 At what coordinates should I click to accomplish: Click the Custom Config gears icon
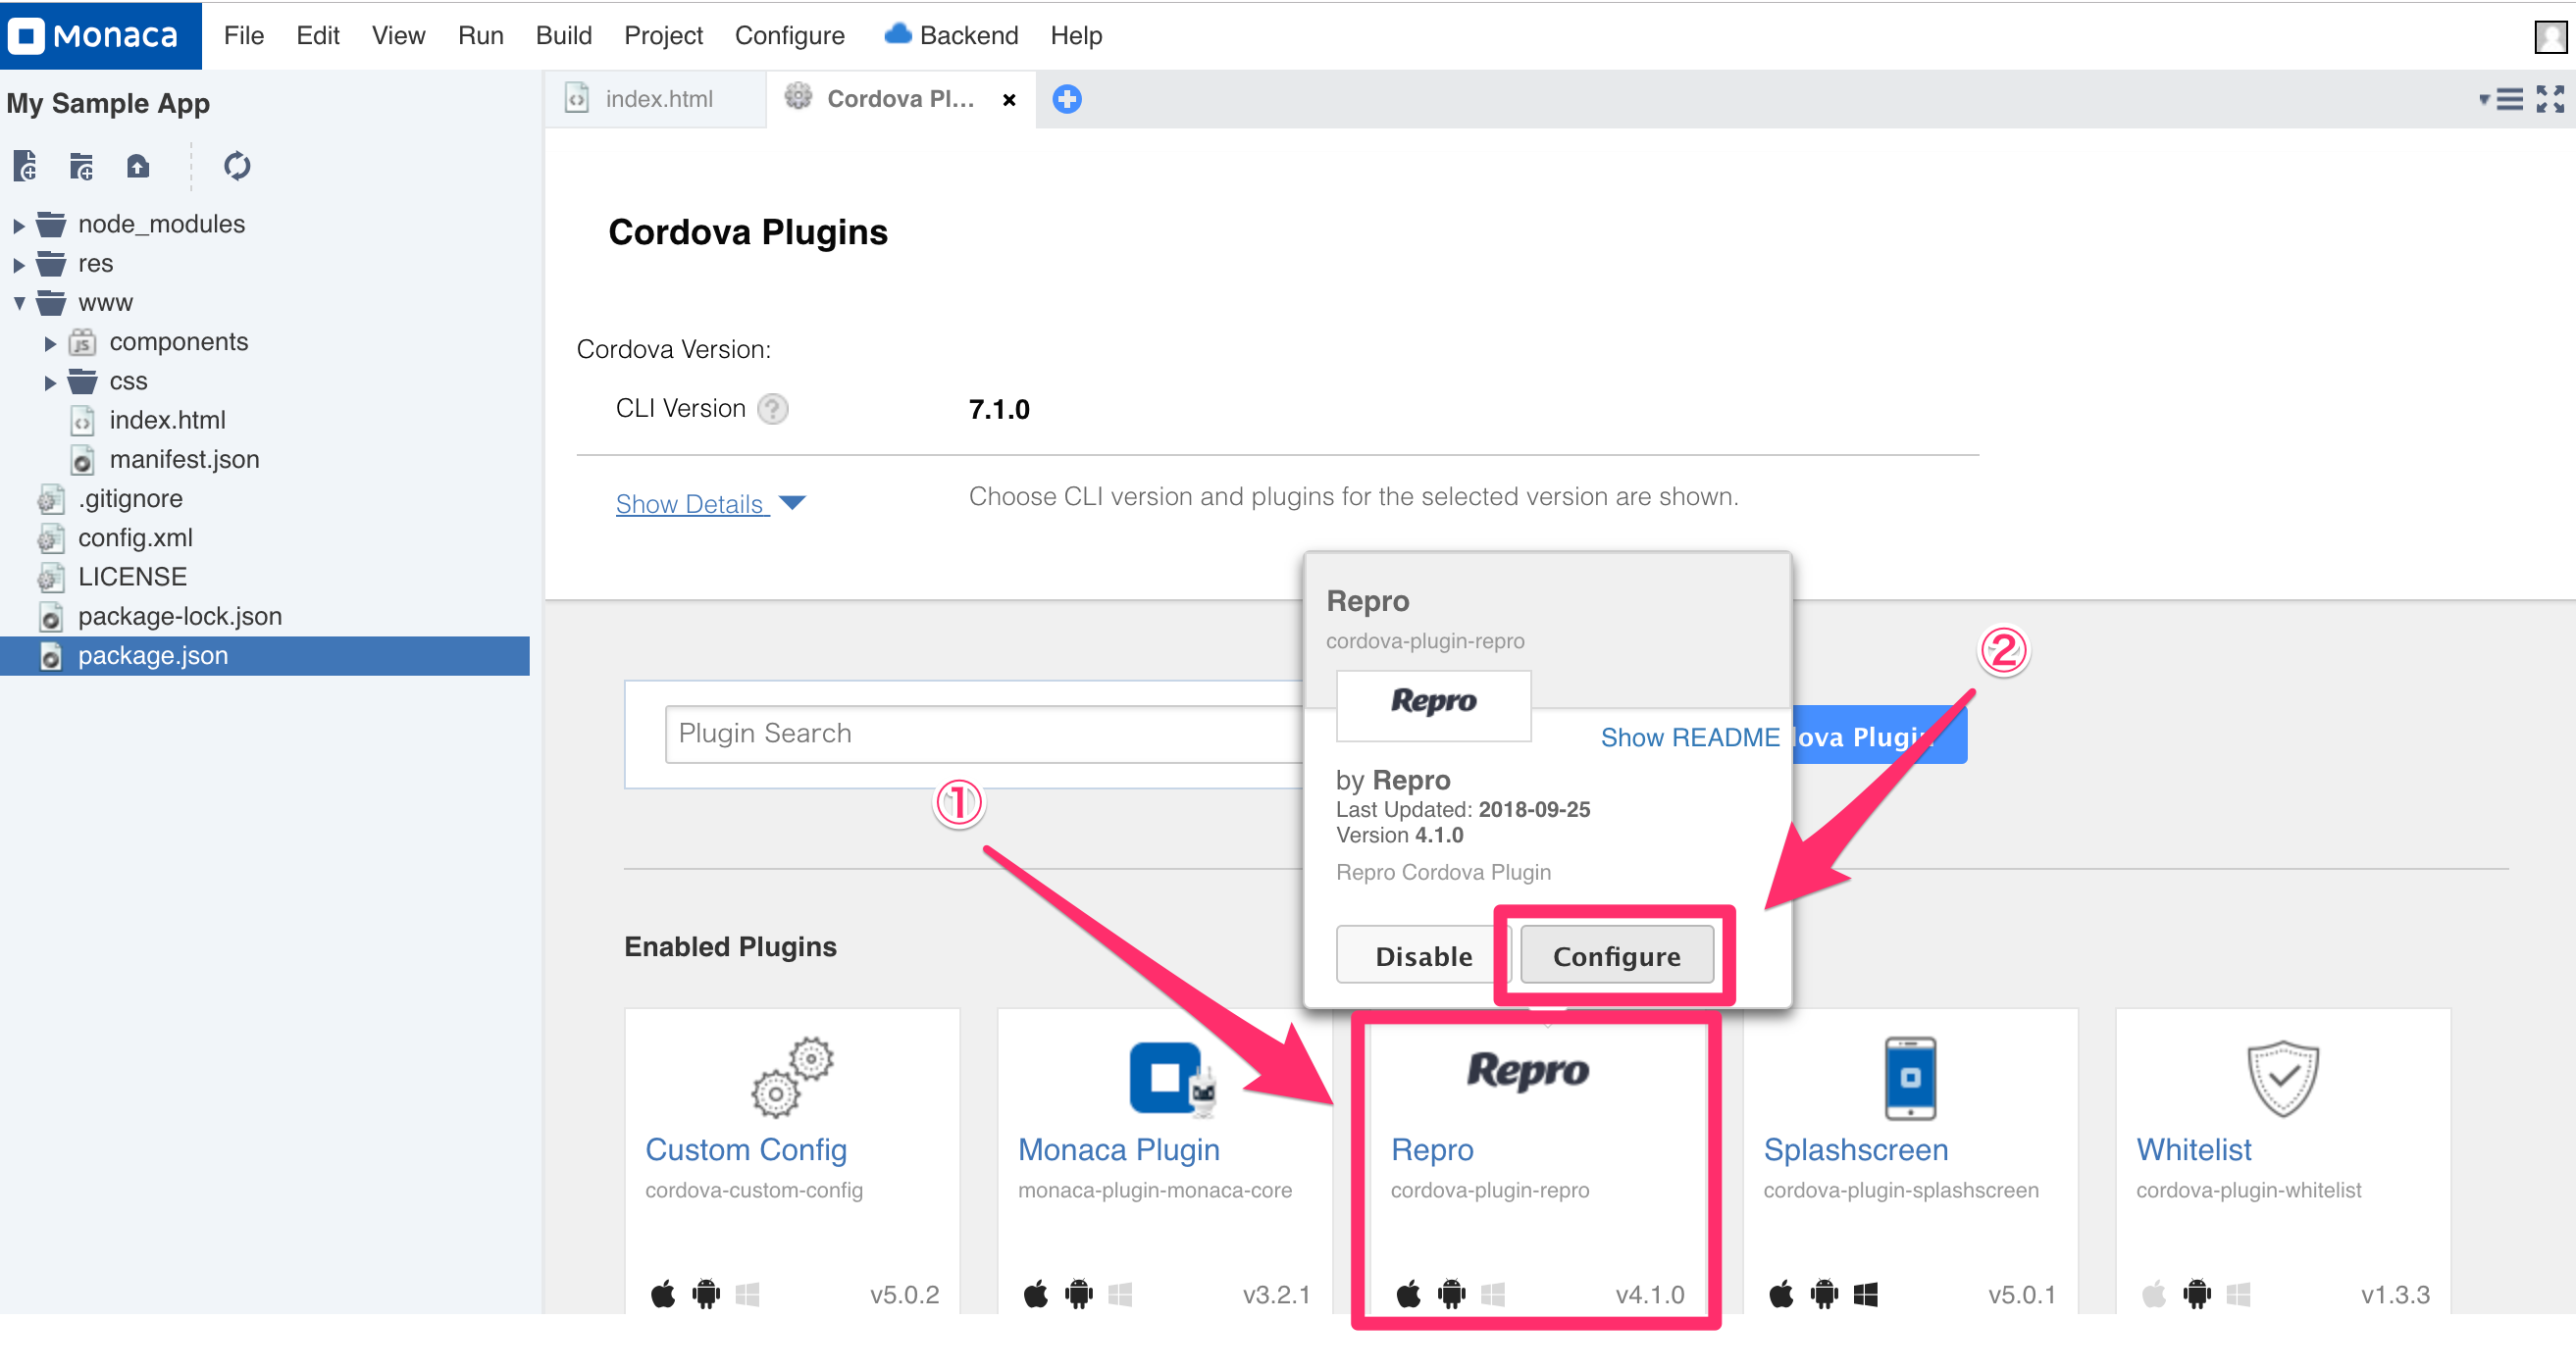792,1078
